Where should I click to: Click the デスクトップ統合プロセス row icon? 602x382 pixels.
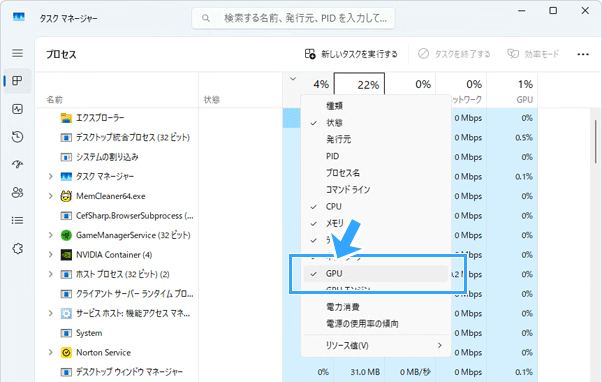tap(66, 137)
